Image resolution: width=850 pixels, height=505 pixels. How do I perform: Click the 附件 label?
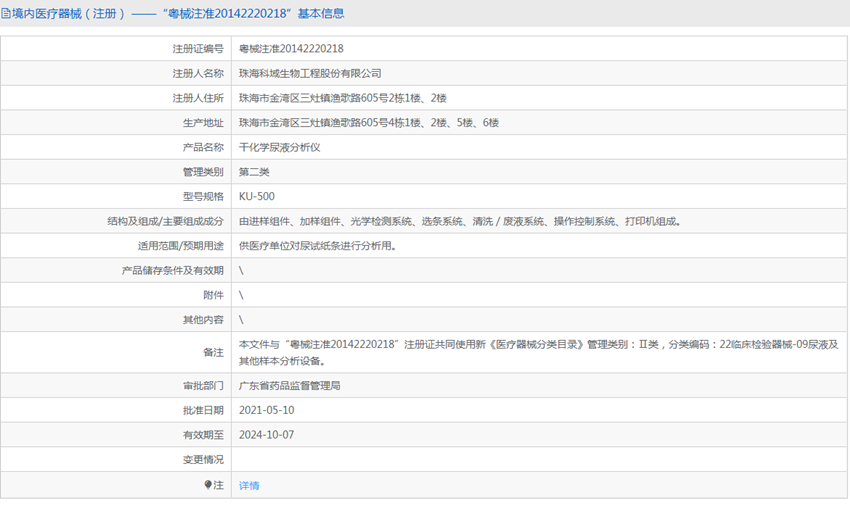(x=213, y=295)
